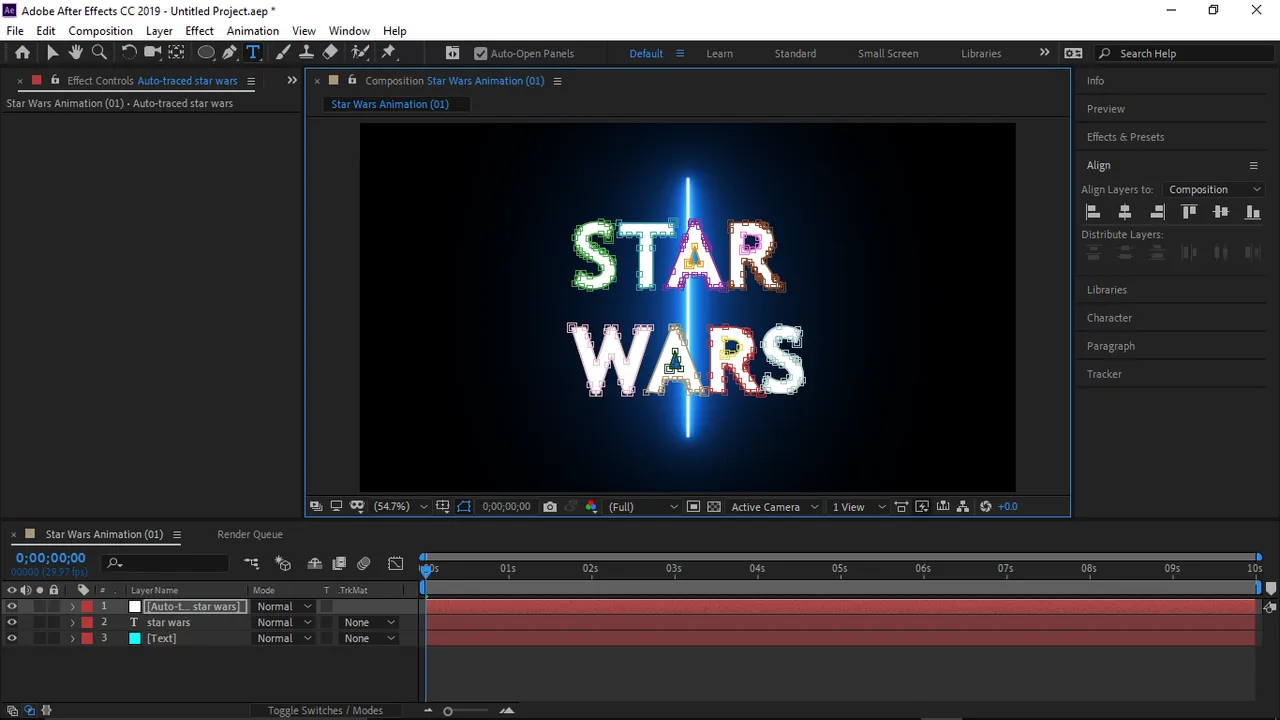Select the Ellipse shape tool
This screenshot has width=1280, height=720.
point(206,53)
